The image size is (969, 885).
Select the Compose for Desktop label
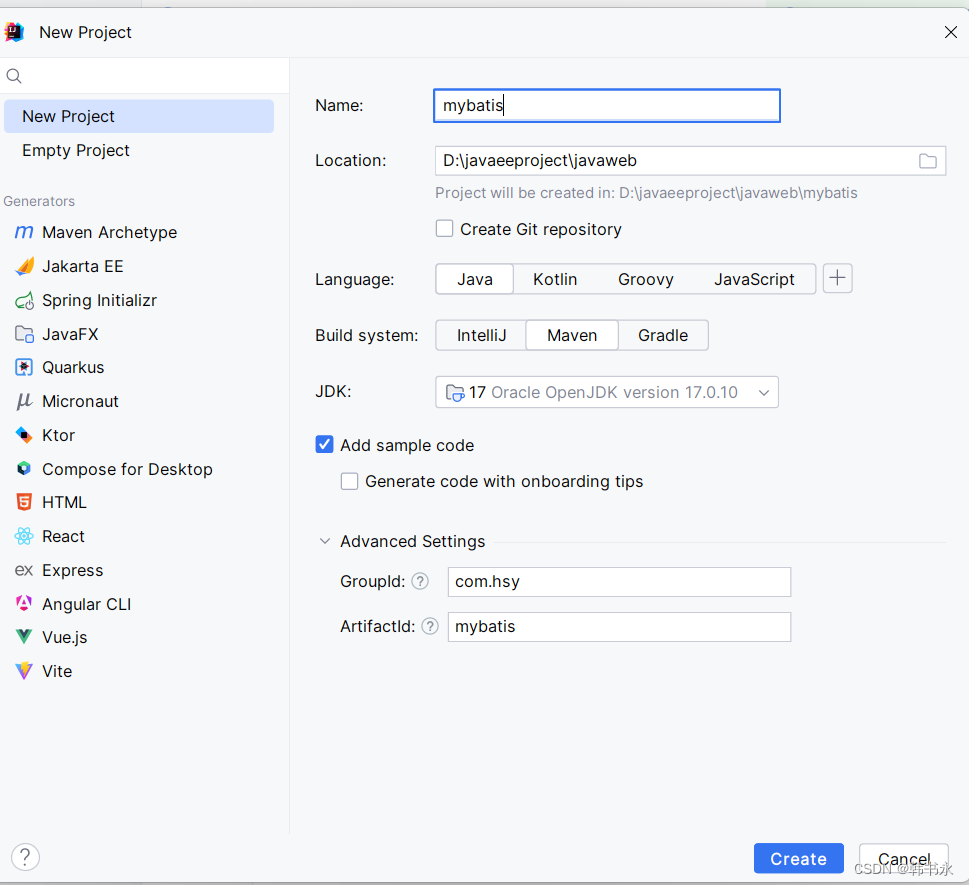pos(127,470)
